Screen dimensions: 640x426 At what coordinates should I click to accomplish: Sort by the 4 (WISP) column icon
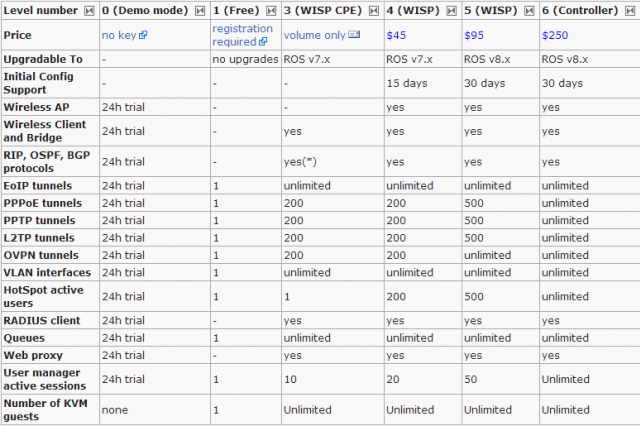451,11
